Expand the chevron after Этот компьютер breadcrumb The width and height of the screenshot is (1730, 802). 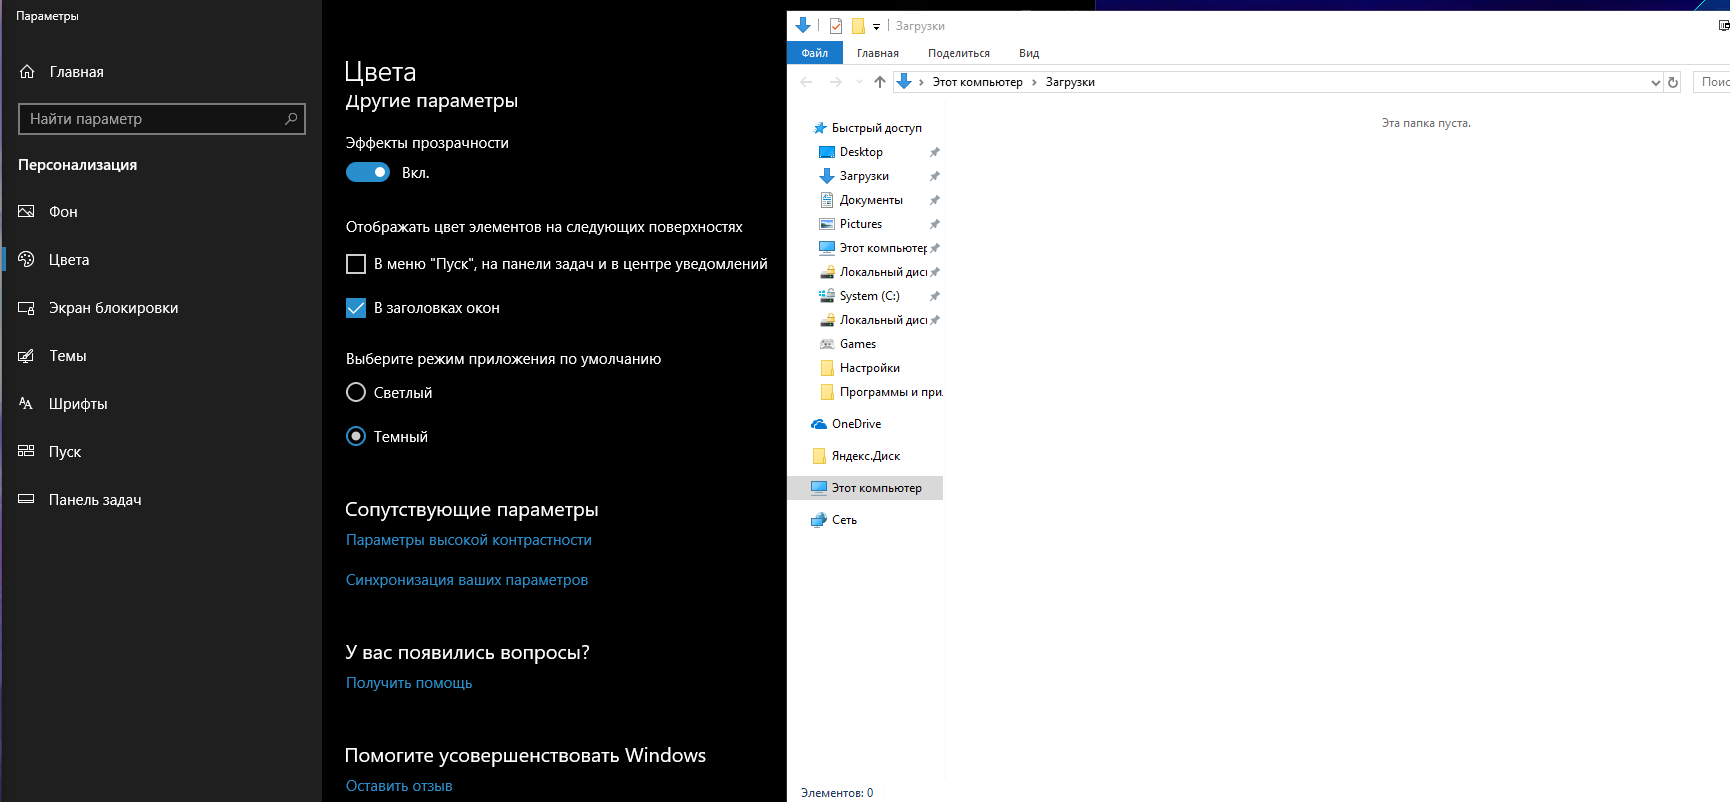coord(1034,83)
